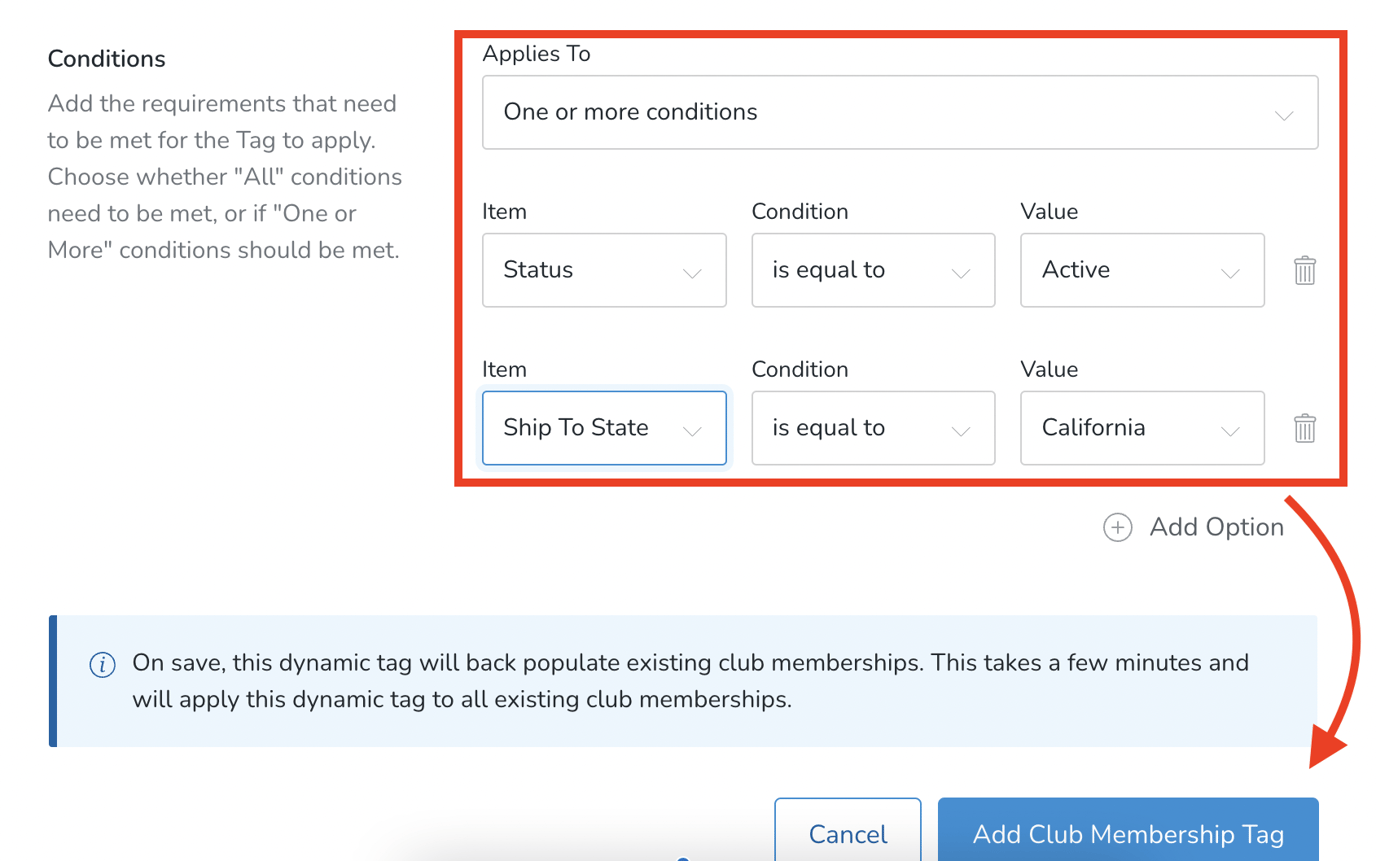1376x861 pixels.
Task: Select the Conditions heading text
Action: [x=106, y=58]
